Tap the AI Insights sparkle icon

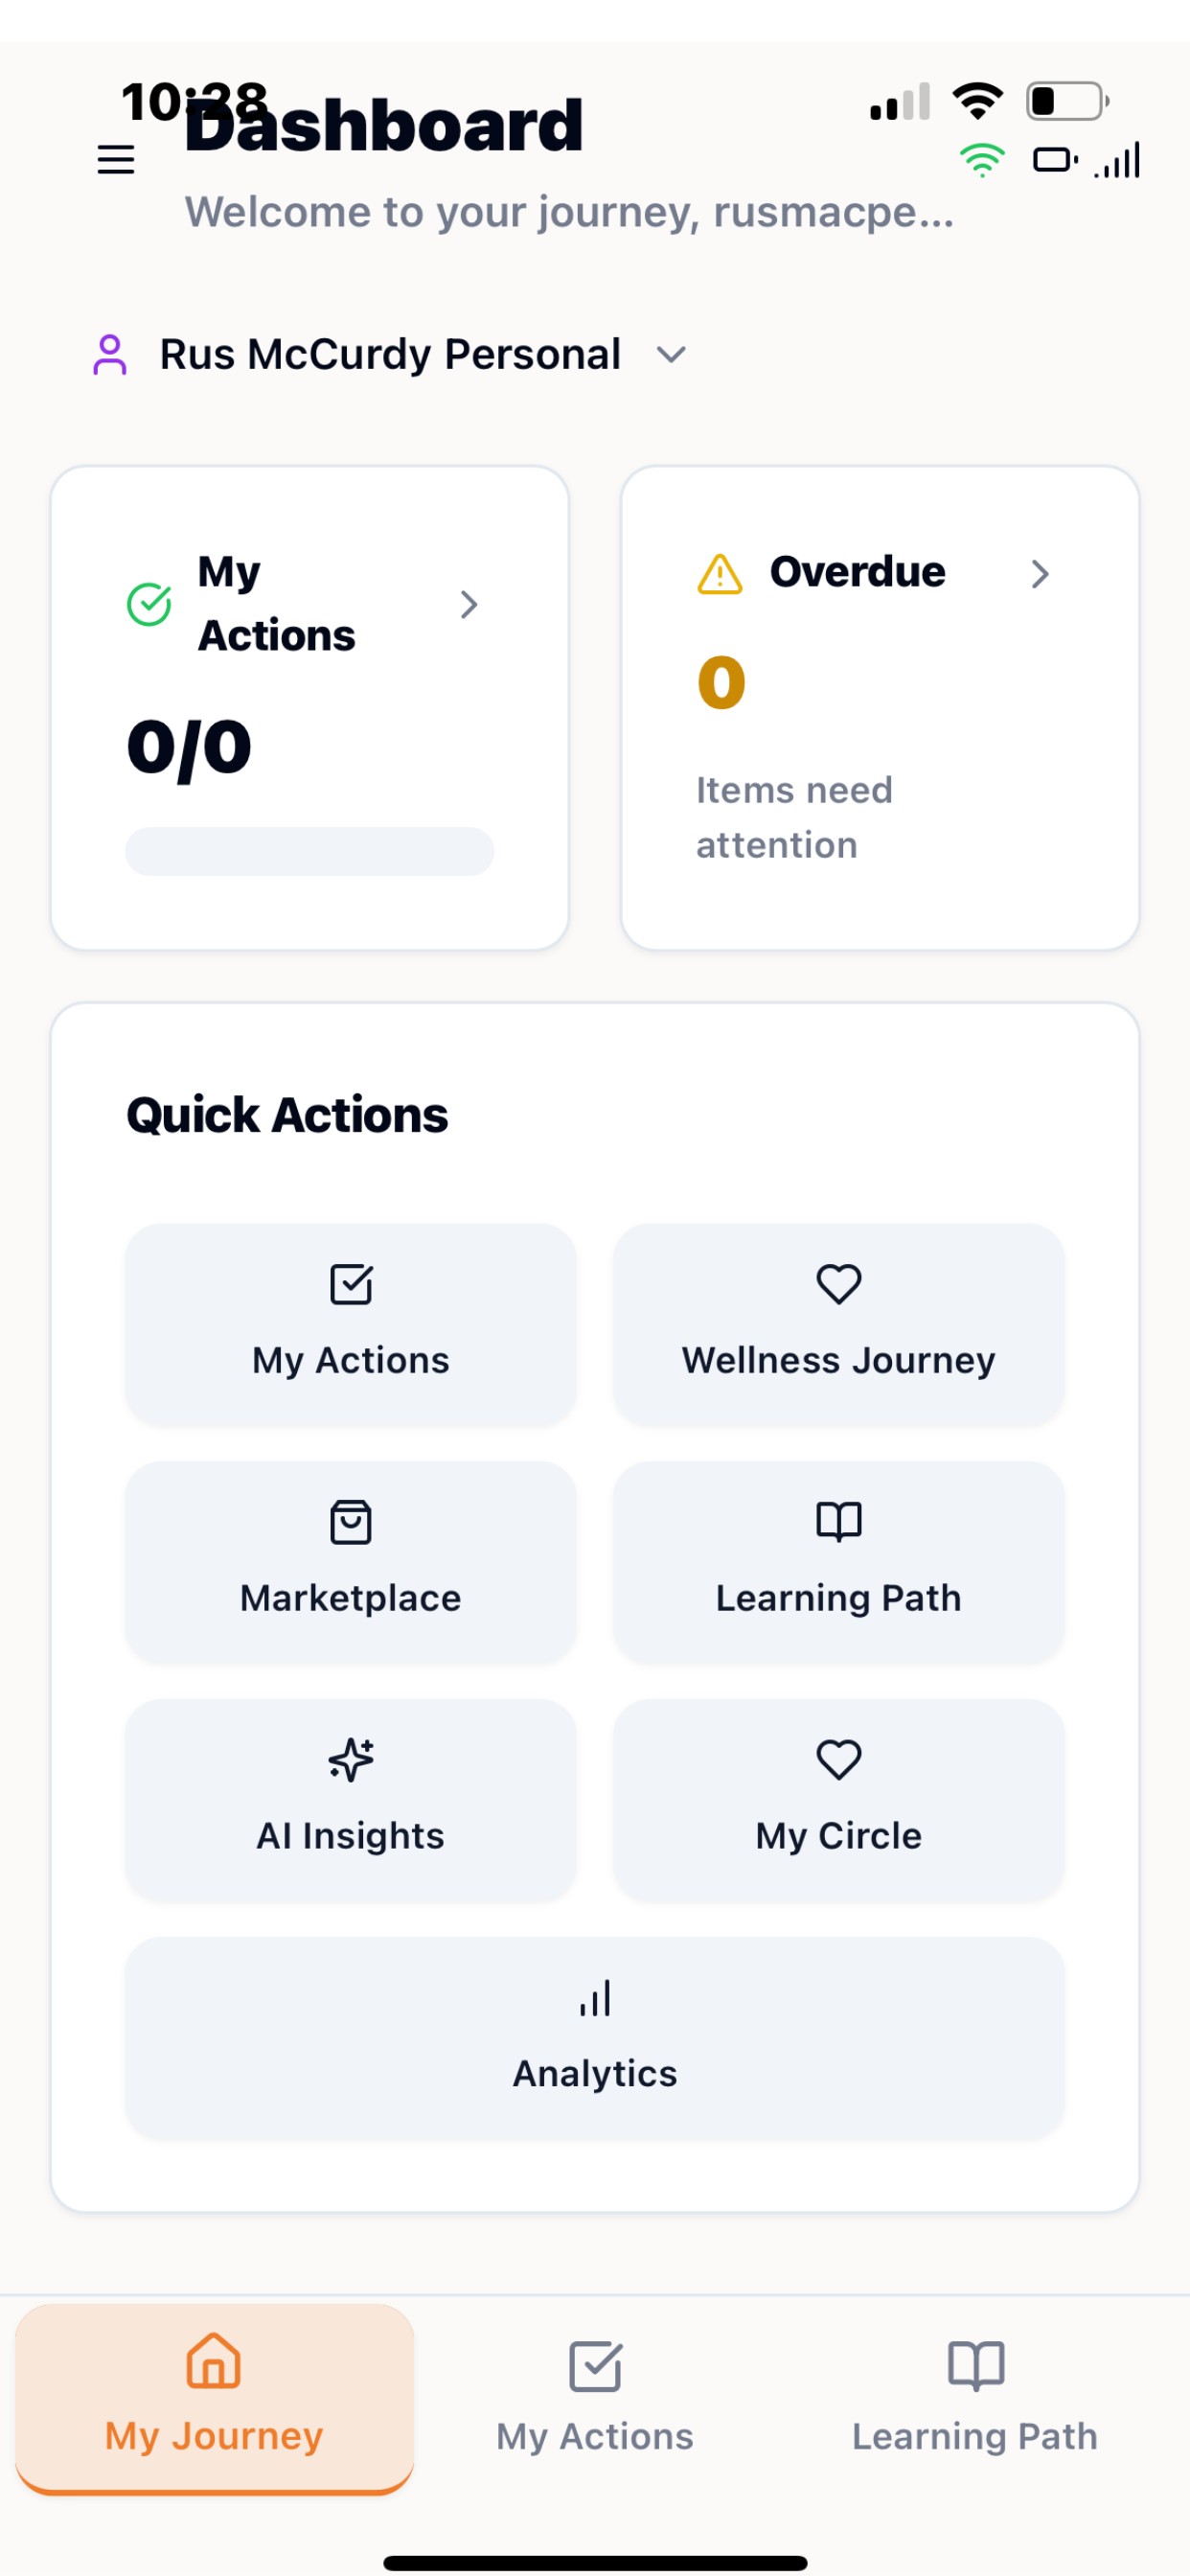point(351,1759)
